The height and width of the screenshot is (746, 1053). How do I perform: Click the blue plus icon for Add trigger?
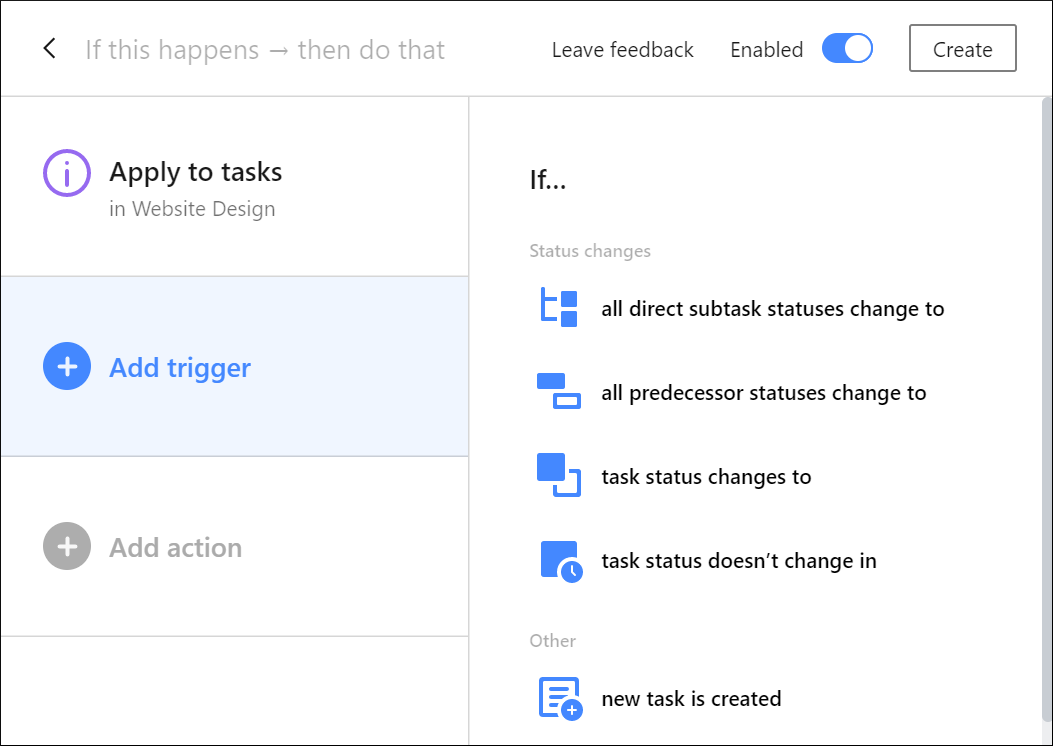67,366
